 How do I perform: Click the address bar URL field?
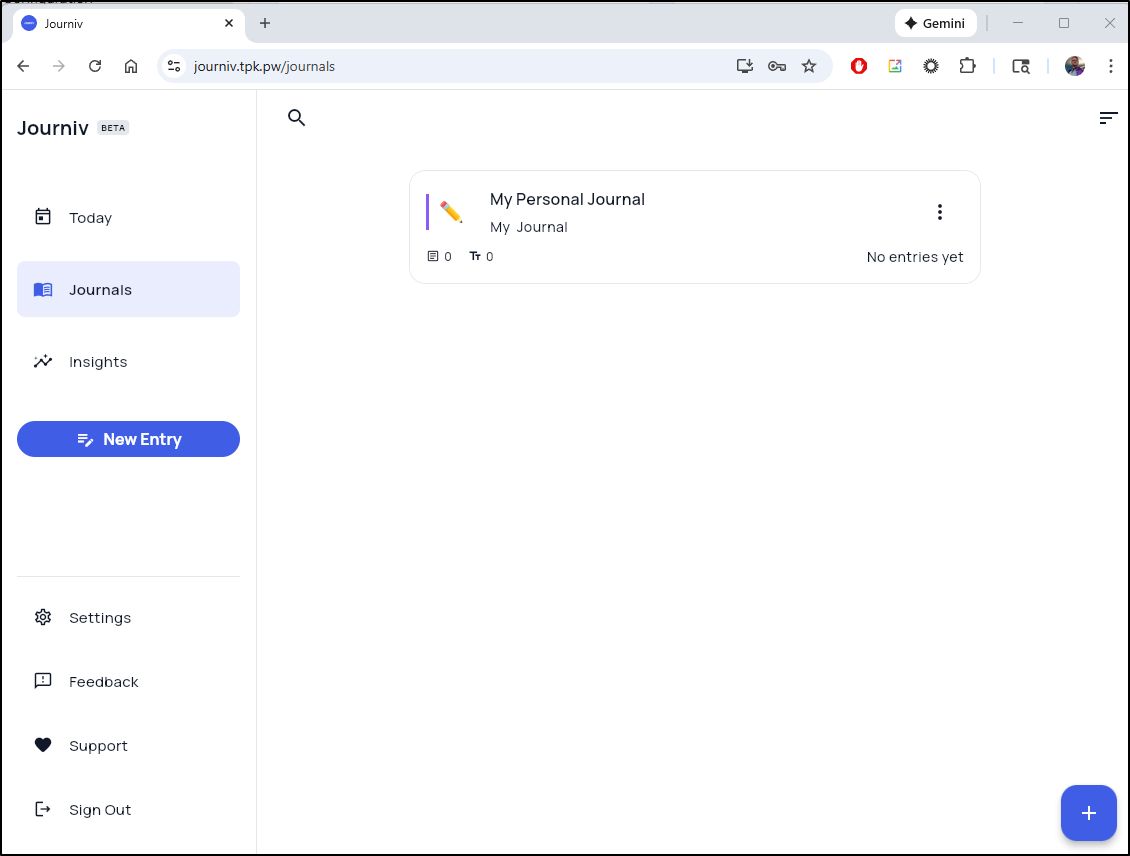click(x=450, y=66)
